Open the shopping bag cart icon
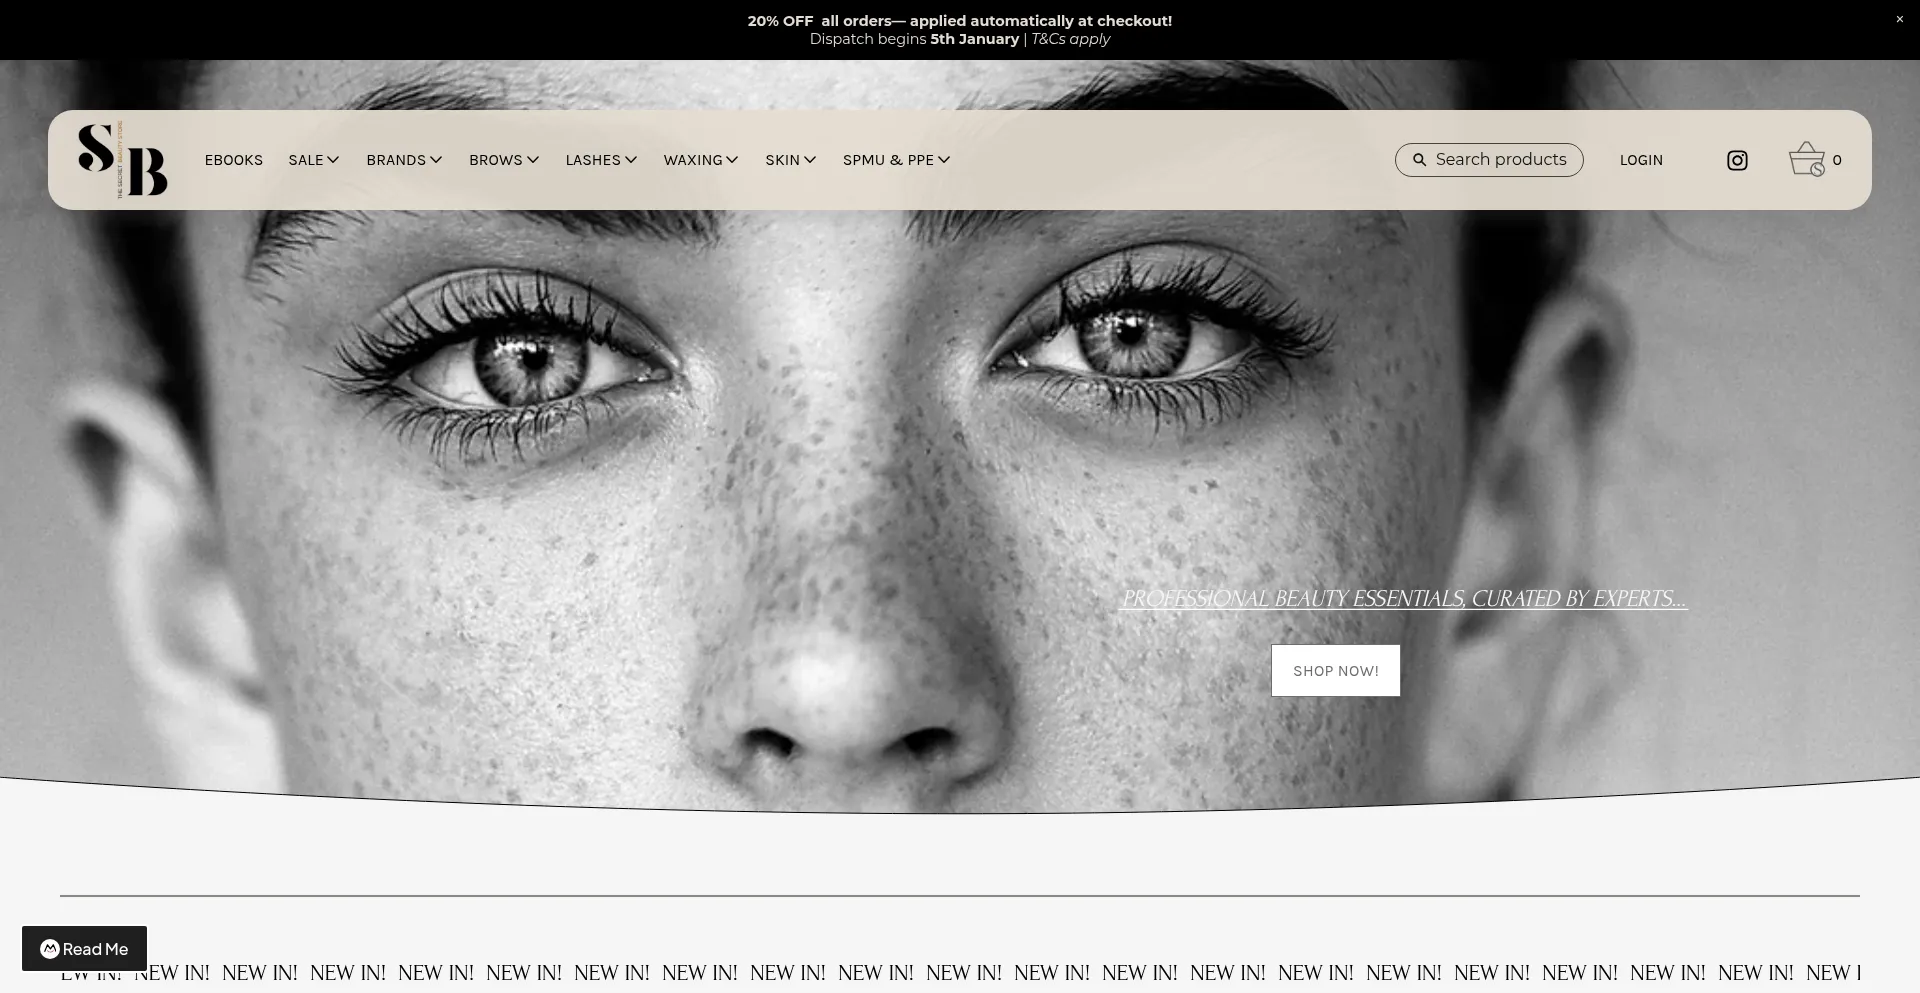The width and height of the screenshot is (1920, 993). click(1806, 159)
